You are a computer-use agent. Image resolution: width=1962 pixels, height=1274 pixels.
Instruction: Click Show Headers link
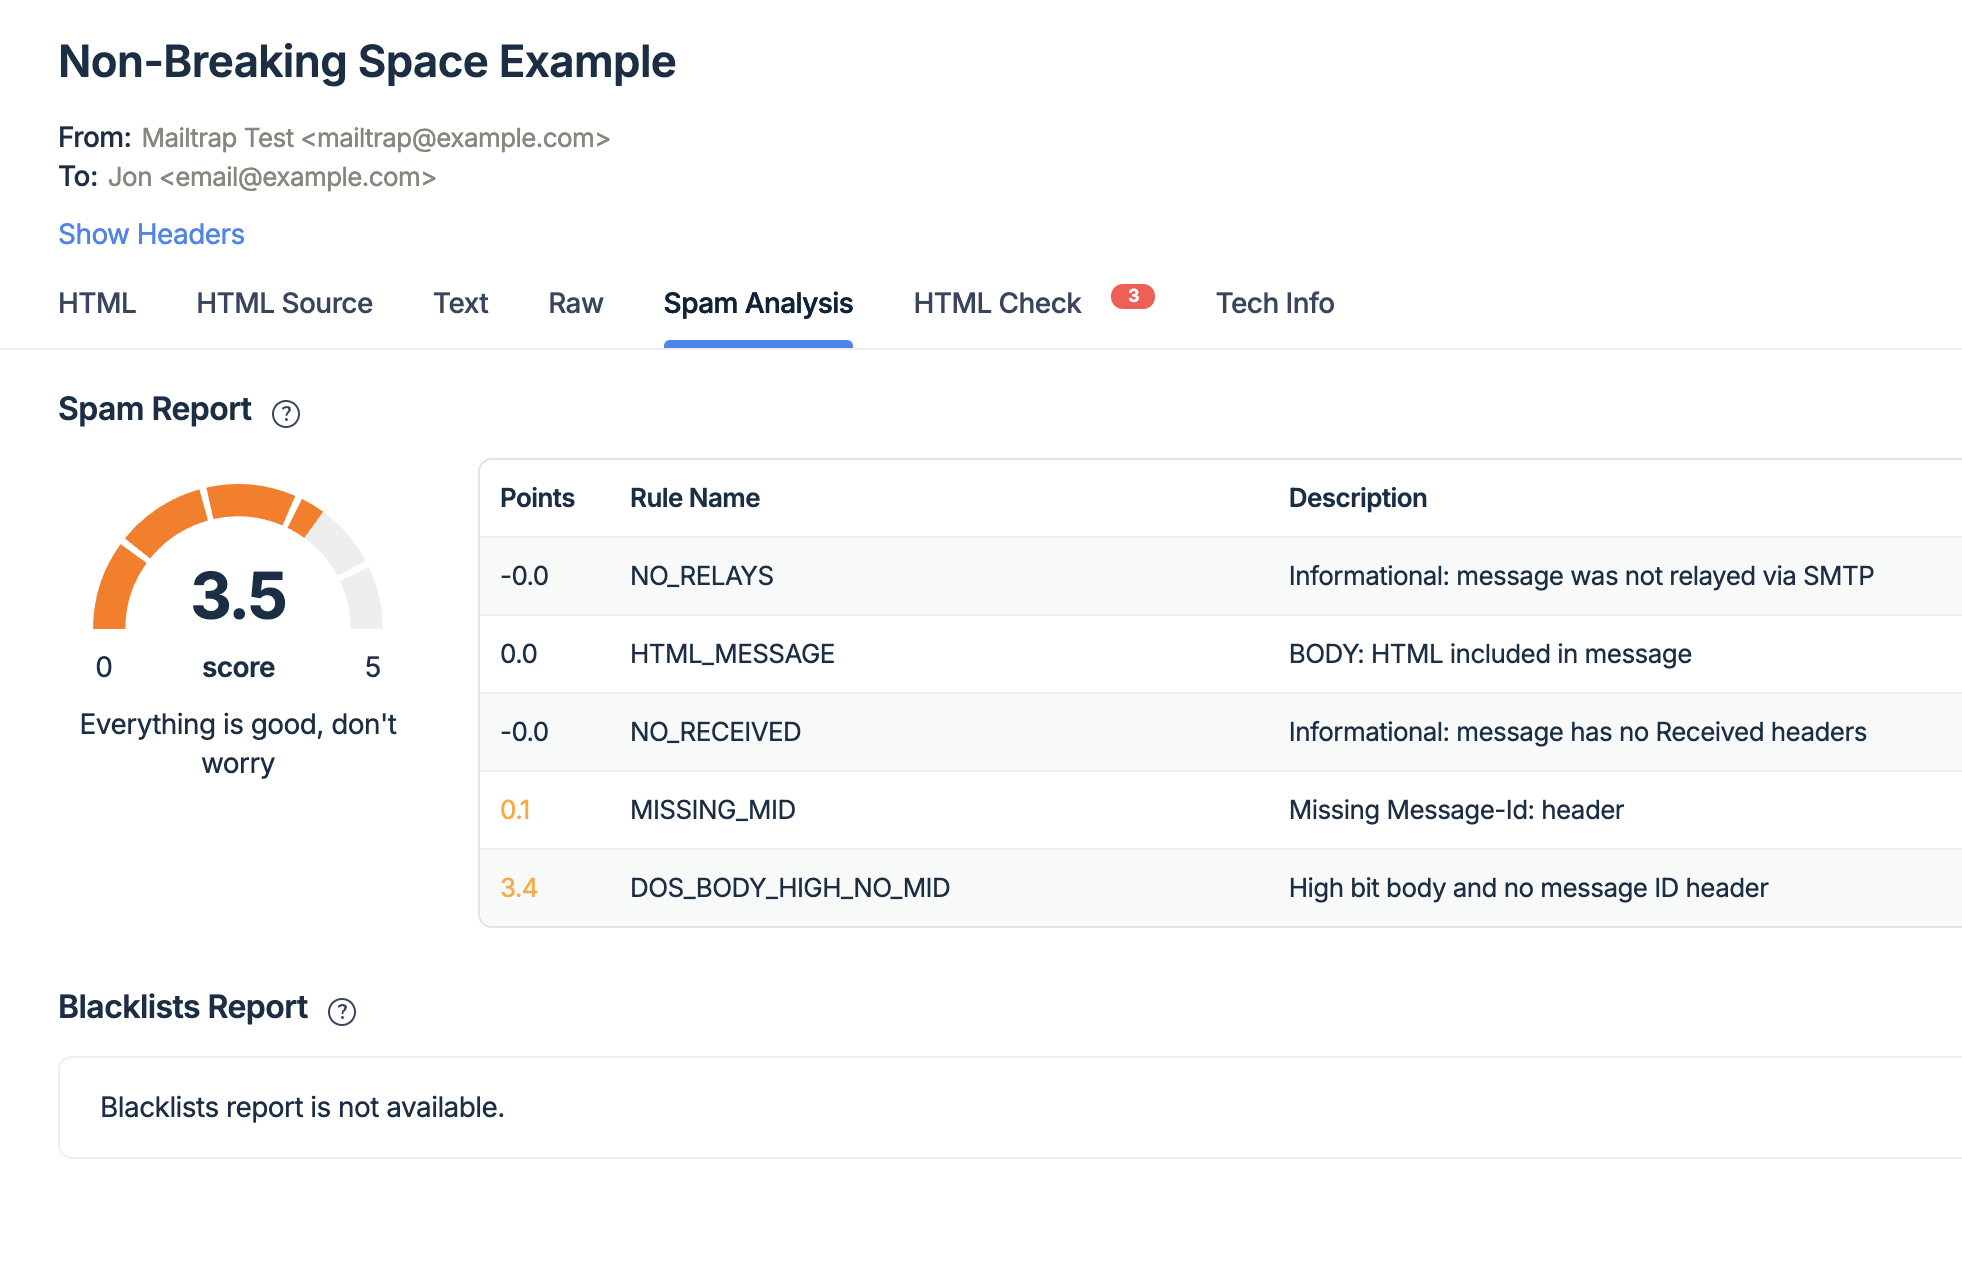(x=151, y=234)
